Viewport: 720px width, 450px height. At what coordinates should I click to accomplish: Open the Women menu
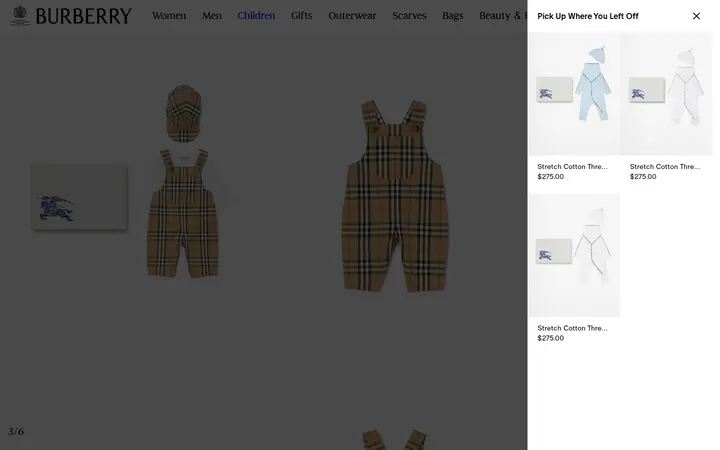click(x=169, y=16)
